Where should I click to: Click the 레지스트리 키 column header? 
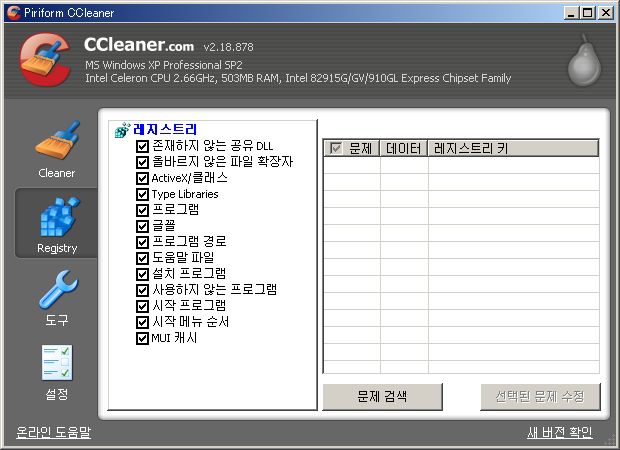click(513, 148)
